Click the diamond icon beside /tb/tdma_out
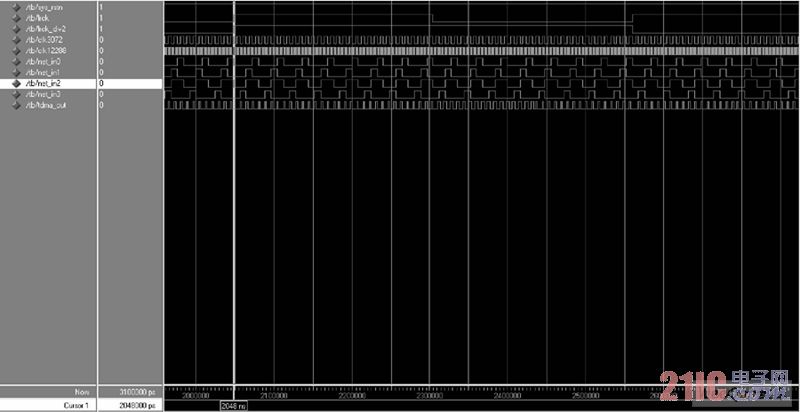800x412 pixels. click(17, 105)
